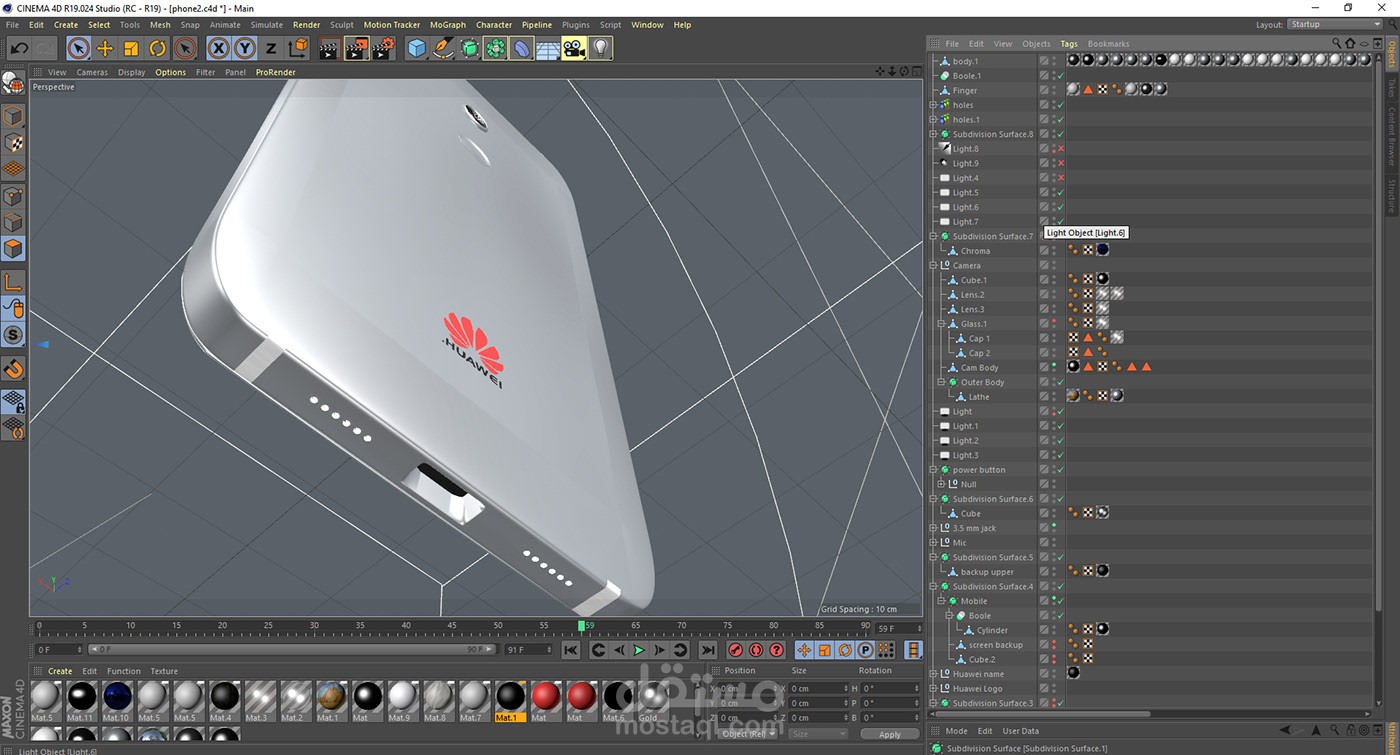Collapse the Camera null group

934,266
